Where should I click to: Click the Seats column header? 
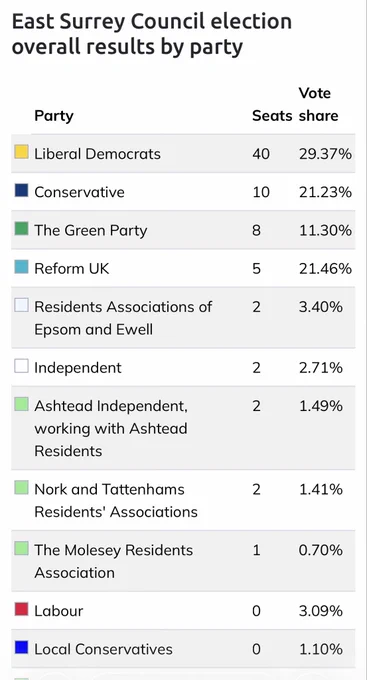(272, 116)
